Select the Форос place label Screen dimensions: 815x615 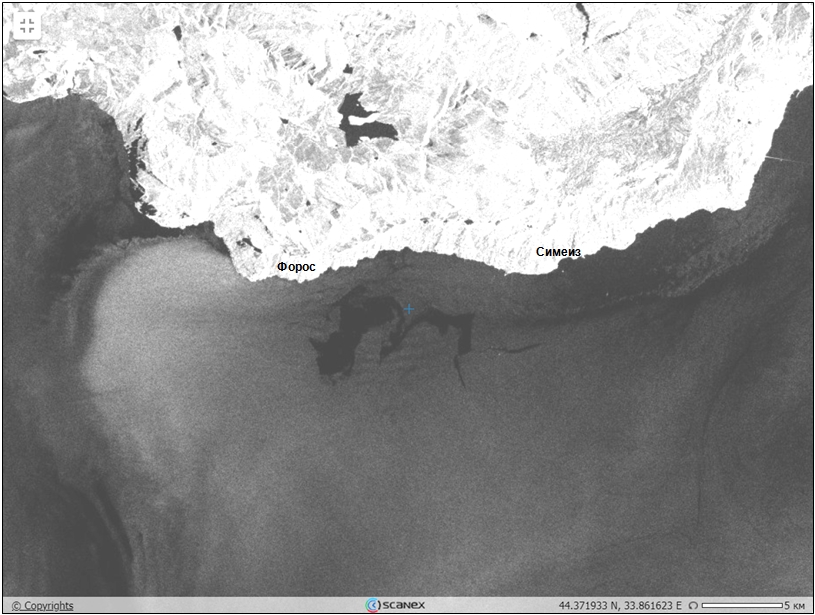pos(296,268)
